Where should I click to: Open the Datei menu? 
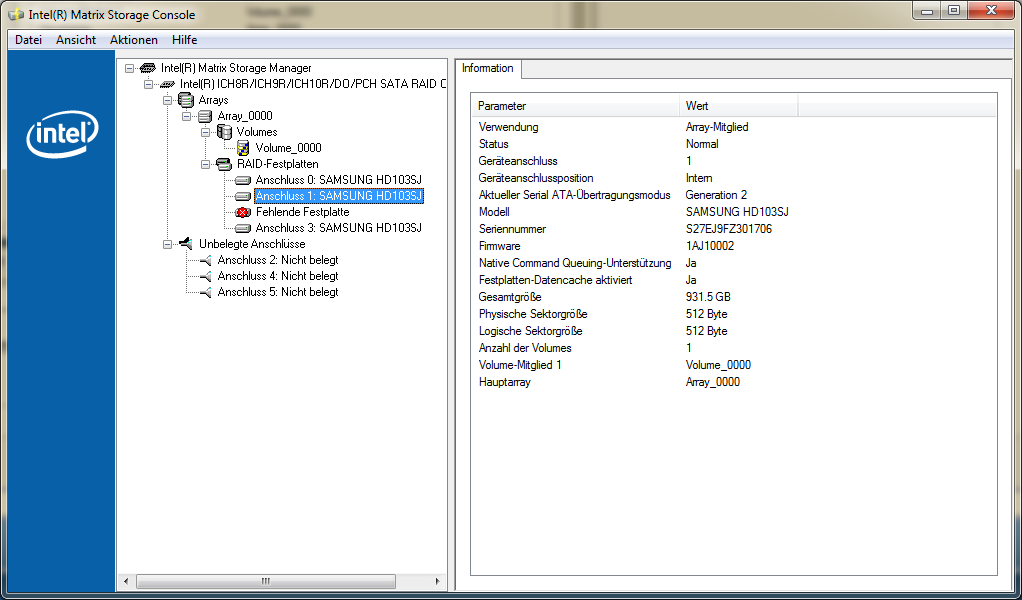pyautogui.click(x=28, y=40)
